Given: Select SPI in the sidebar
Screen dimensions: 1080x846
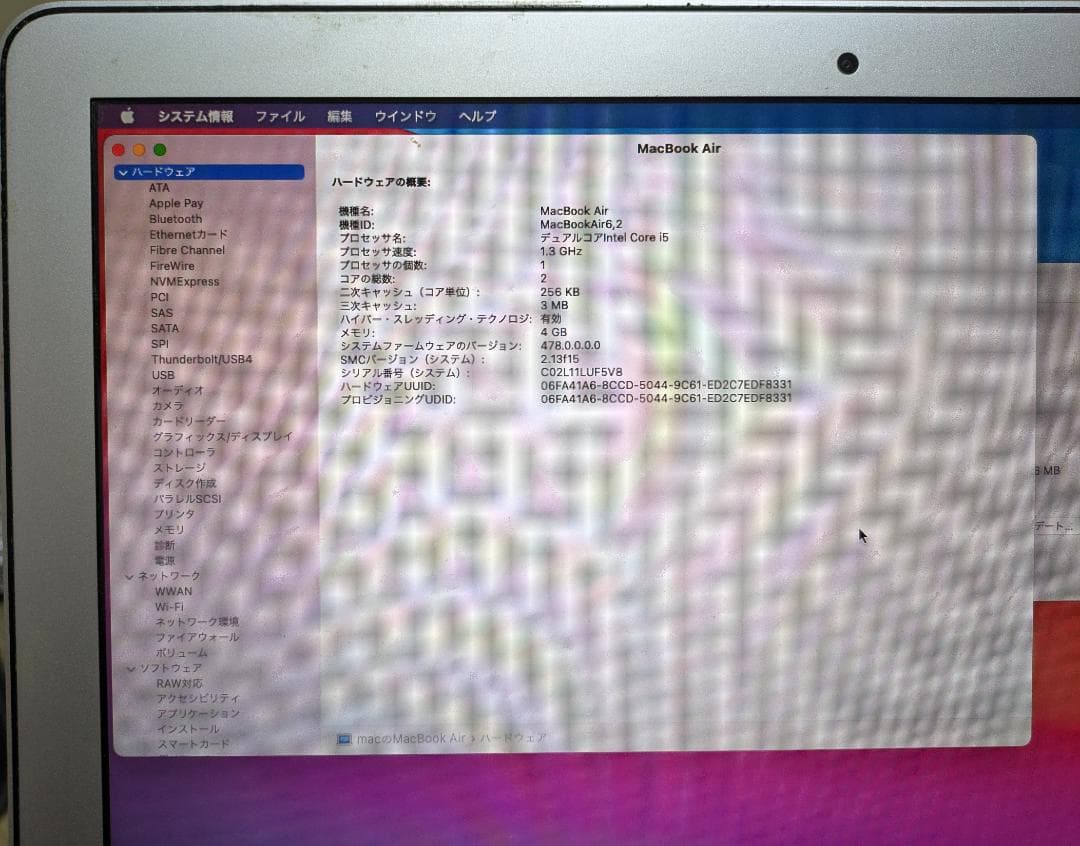Looking at the screenshot, I should click(x=160, y=344).
